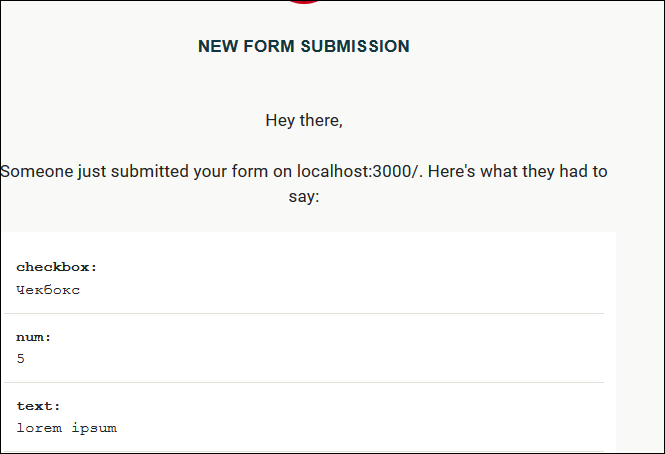Click the divider line below Чекбокс
665x454 pixels.
303,313
